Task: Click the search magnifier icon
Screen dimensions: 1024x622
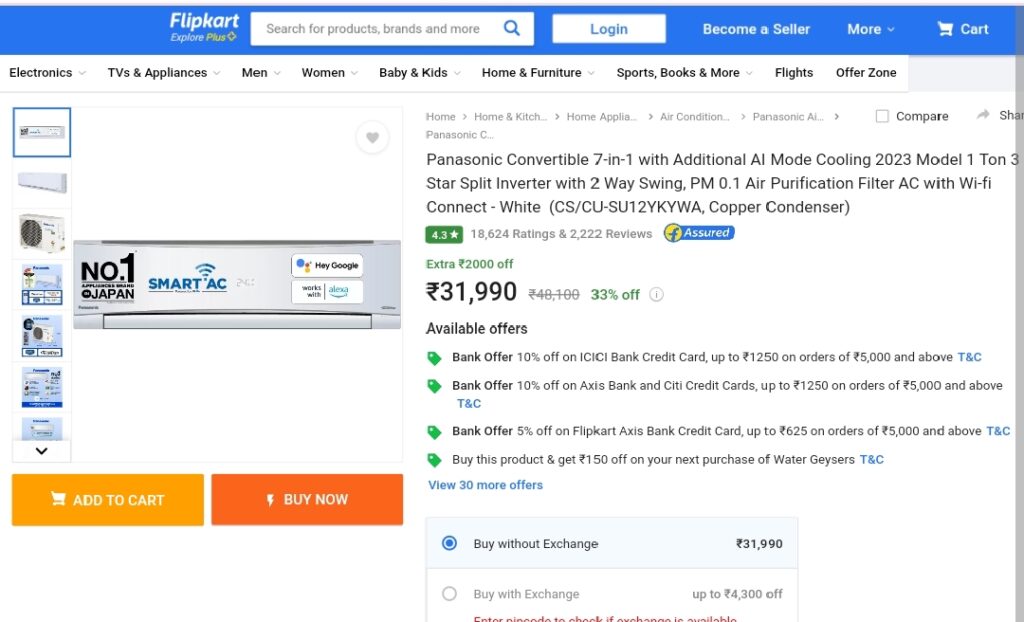Action: [x=512, y=28]
